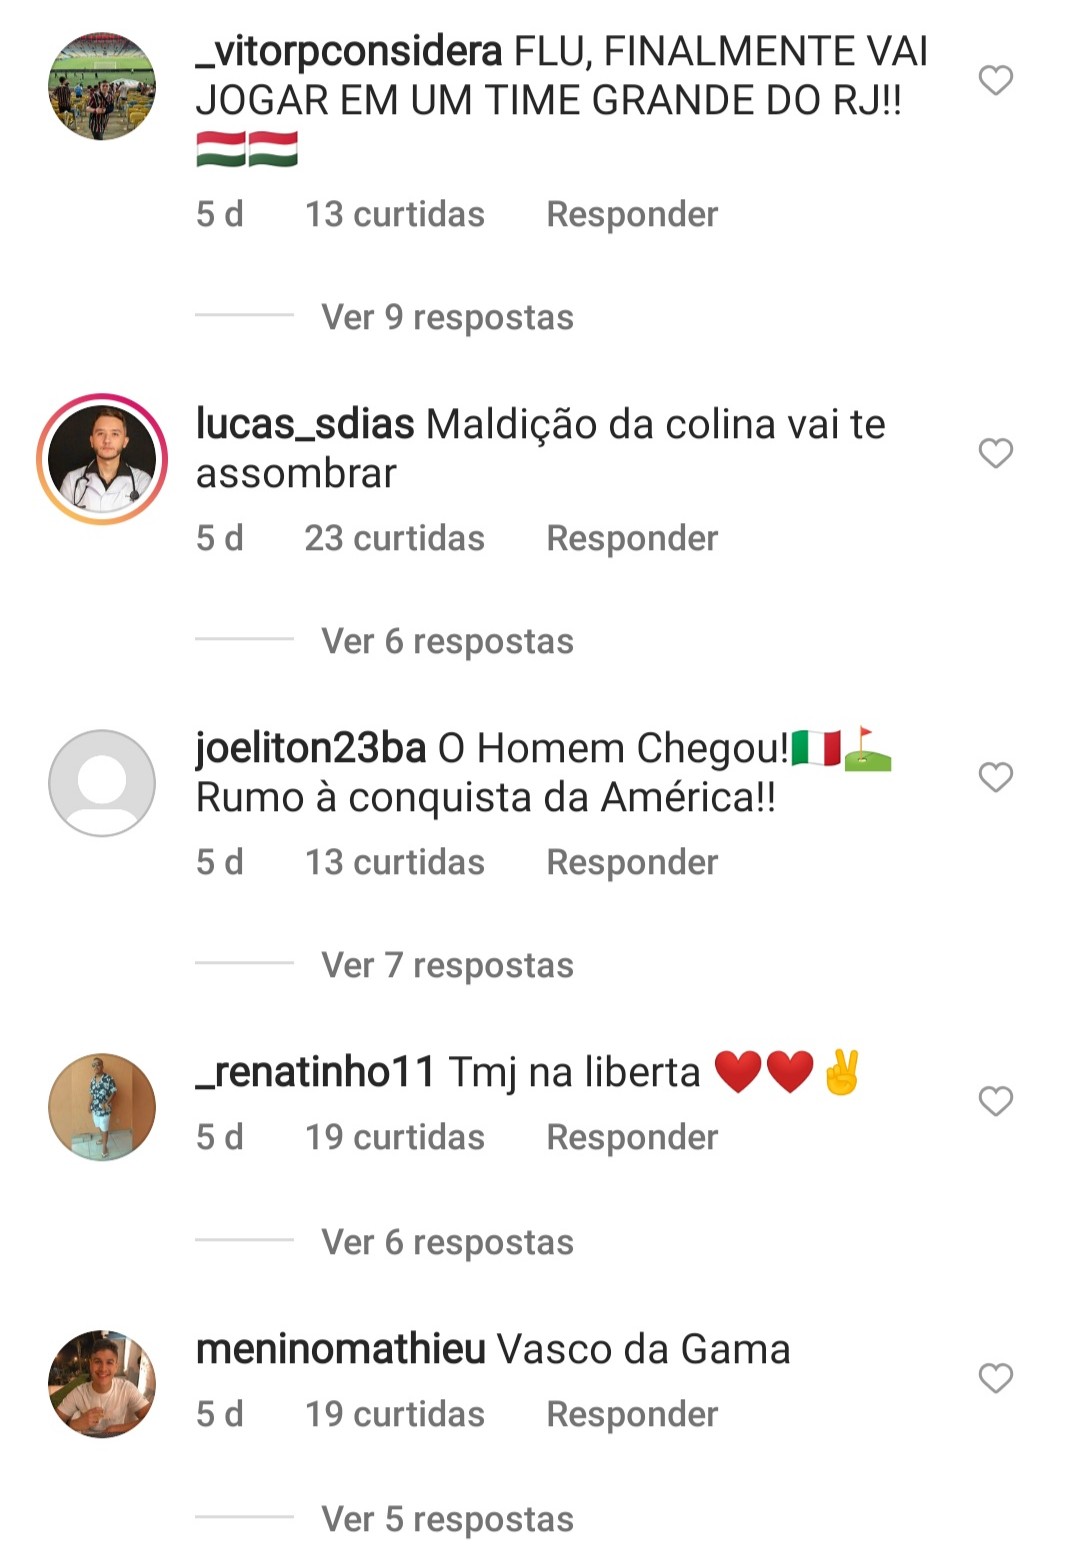This screenshot has height=1560, width=1080.
Task: Show the 6 replies to lucas_sdias
Action: (x=447, y=641)
